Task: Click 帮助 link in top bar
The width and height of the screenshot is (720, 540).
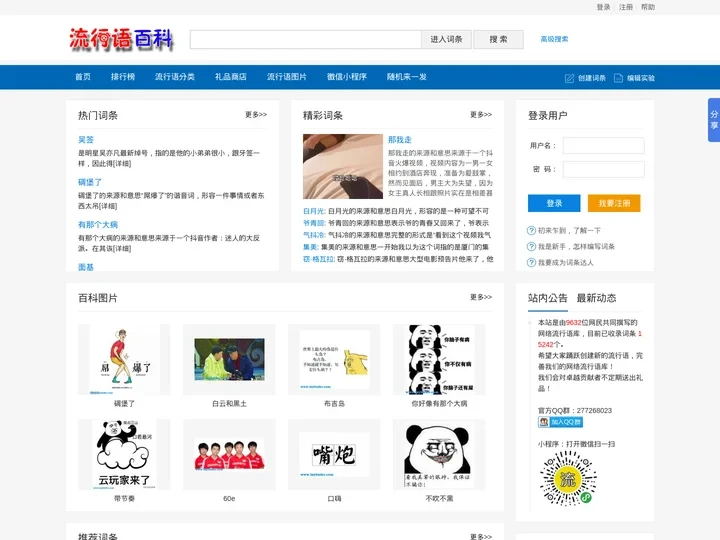Action: point(648,7)
